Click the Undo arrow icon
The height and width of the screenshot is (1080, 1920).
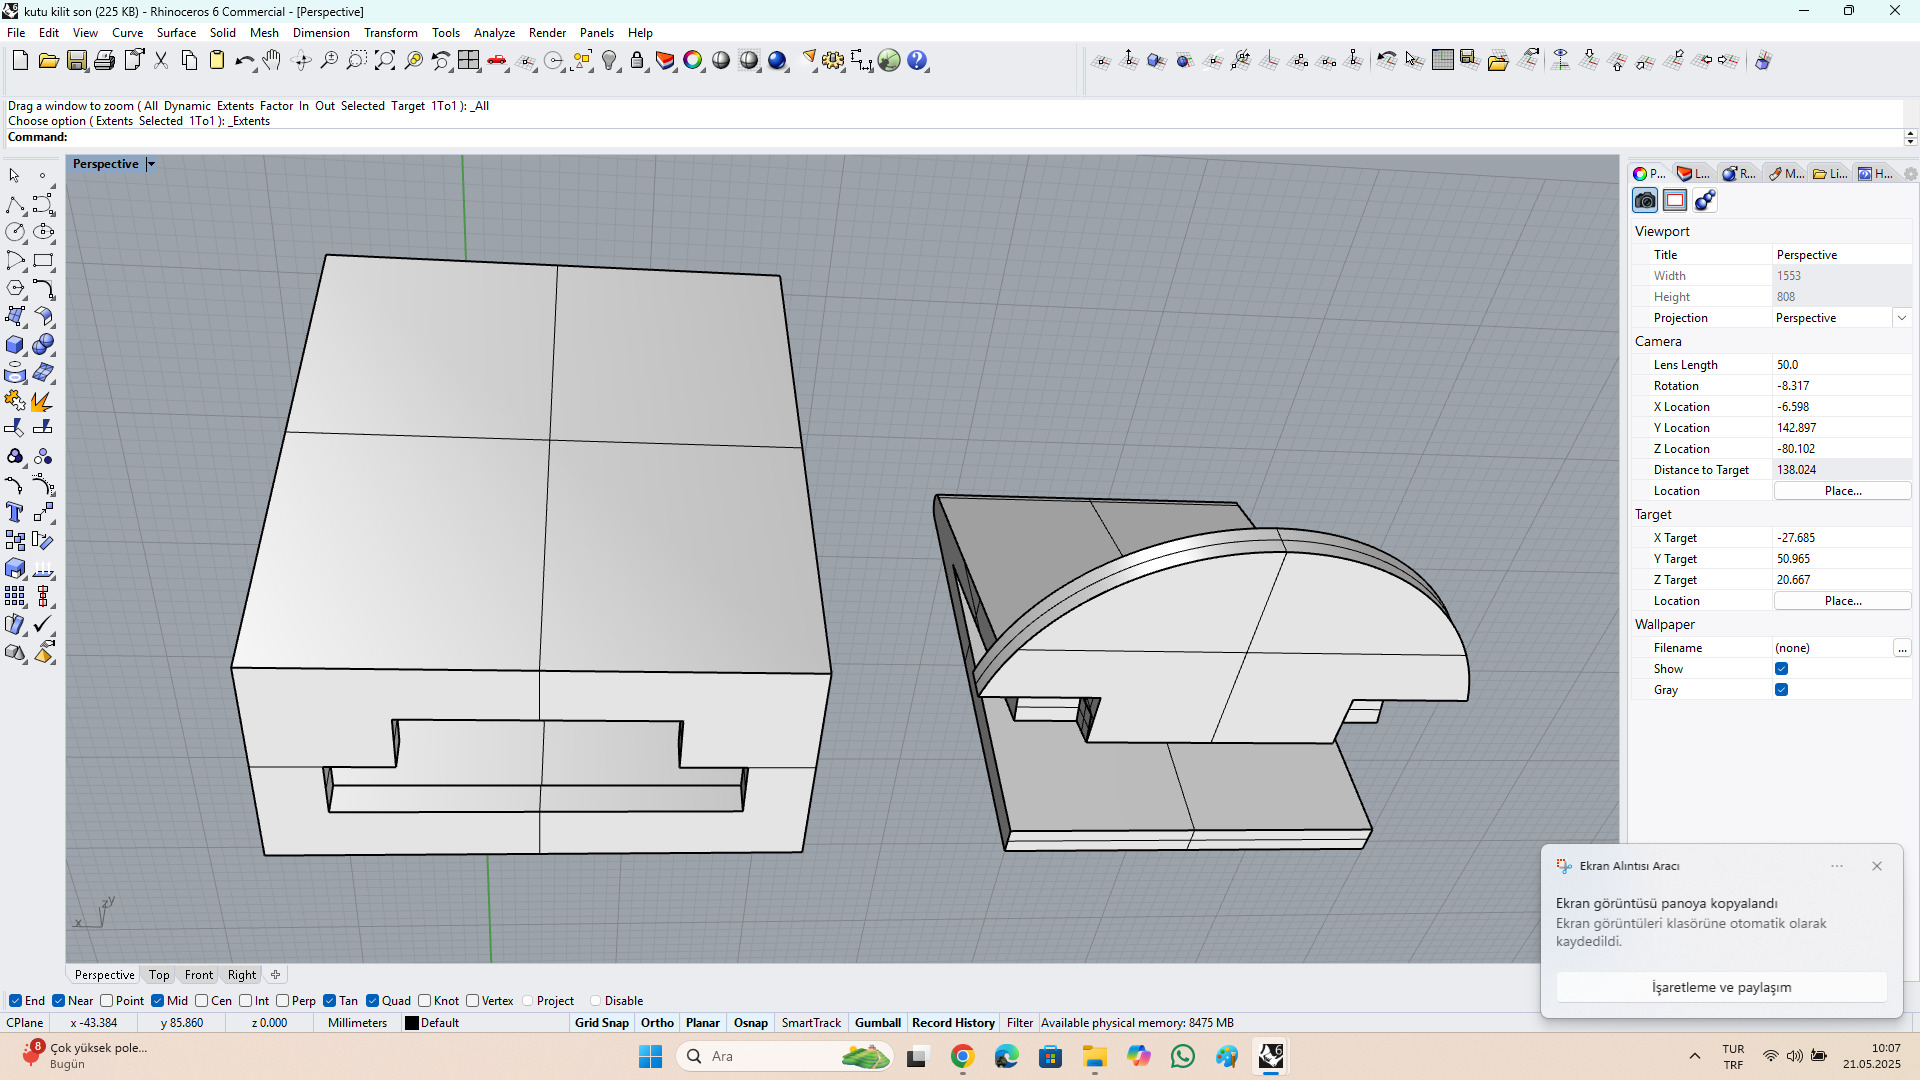coord(245,61)
